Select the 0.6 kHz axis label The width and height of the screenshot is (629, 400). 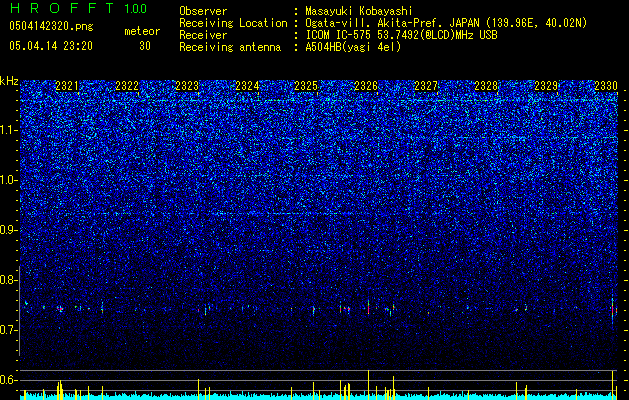(9, 380)
